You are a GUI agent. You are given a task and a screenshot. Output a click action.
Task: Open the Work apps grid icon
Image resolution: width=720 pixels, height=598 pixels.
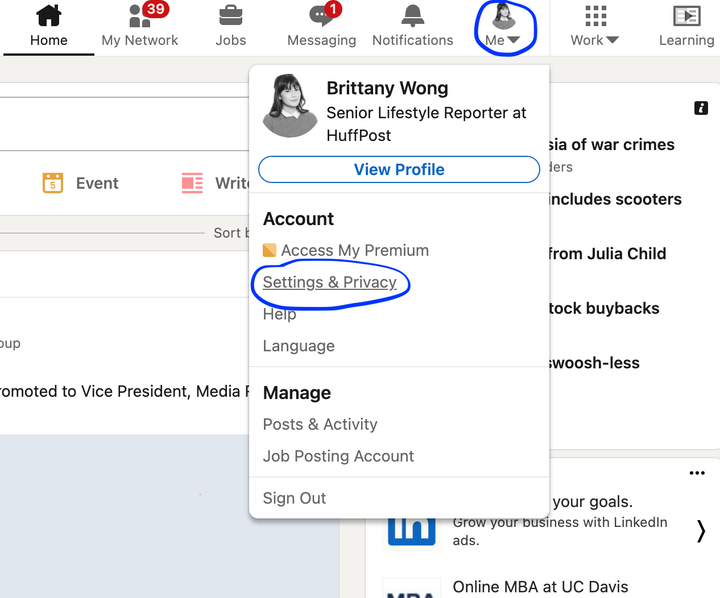click(596, 16)
